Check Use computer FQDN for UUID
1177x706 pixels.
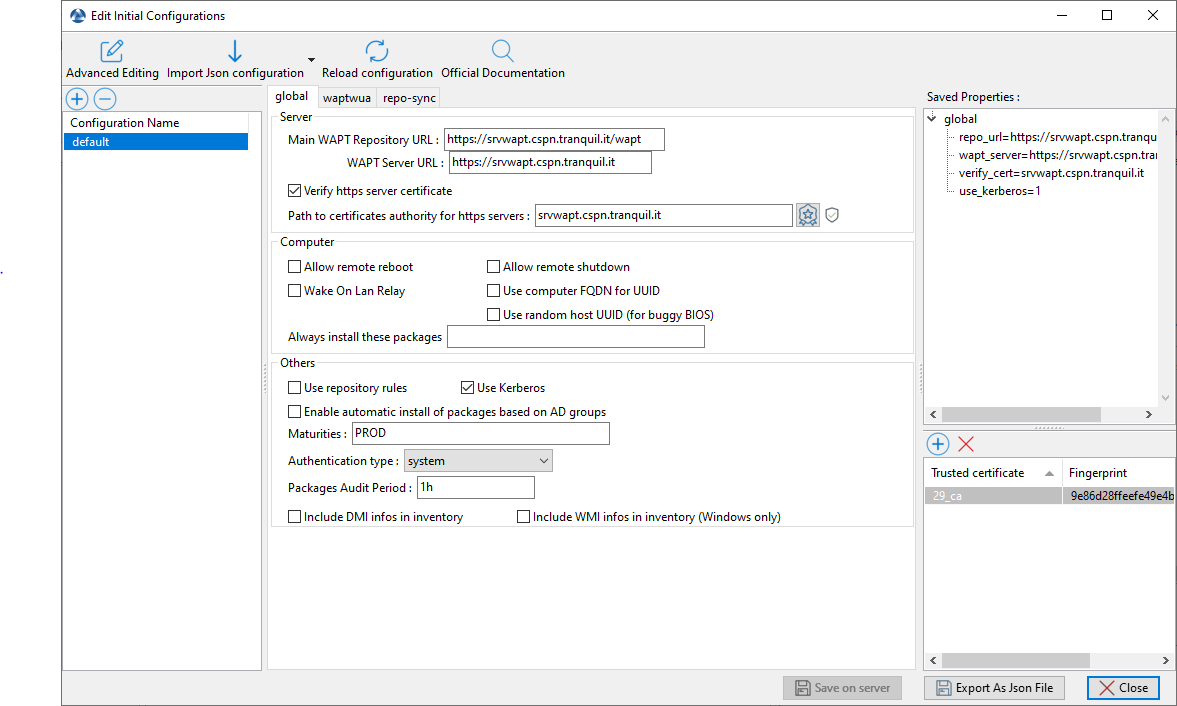[x=493, y=290]
